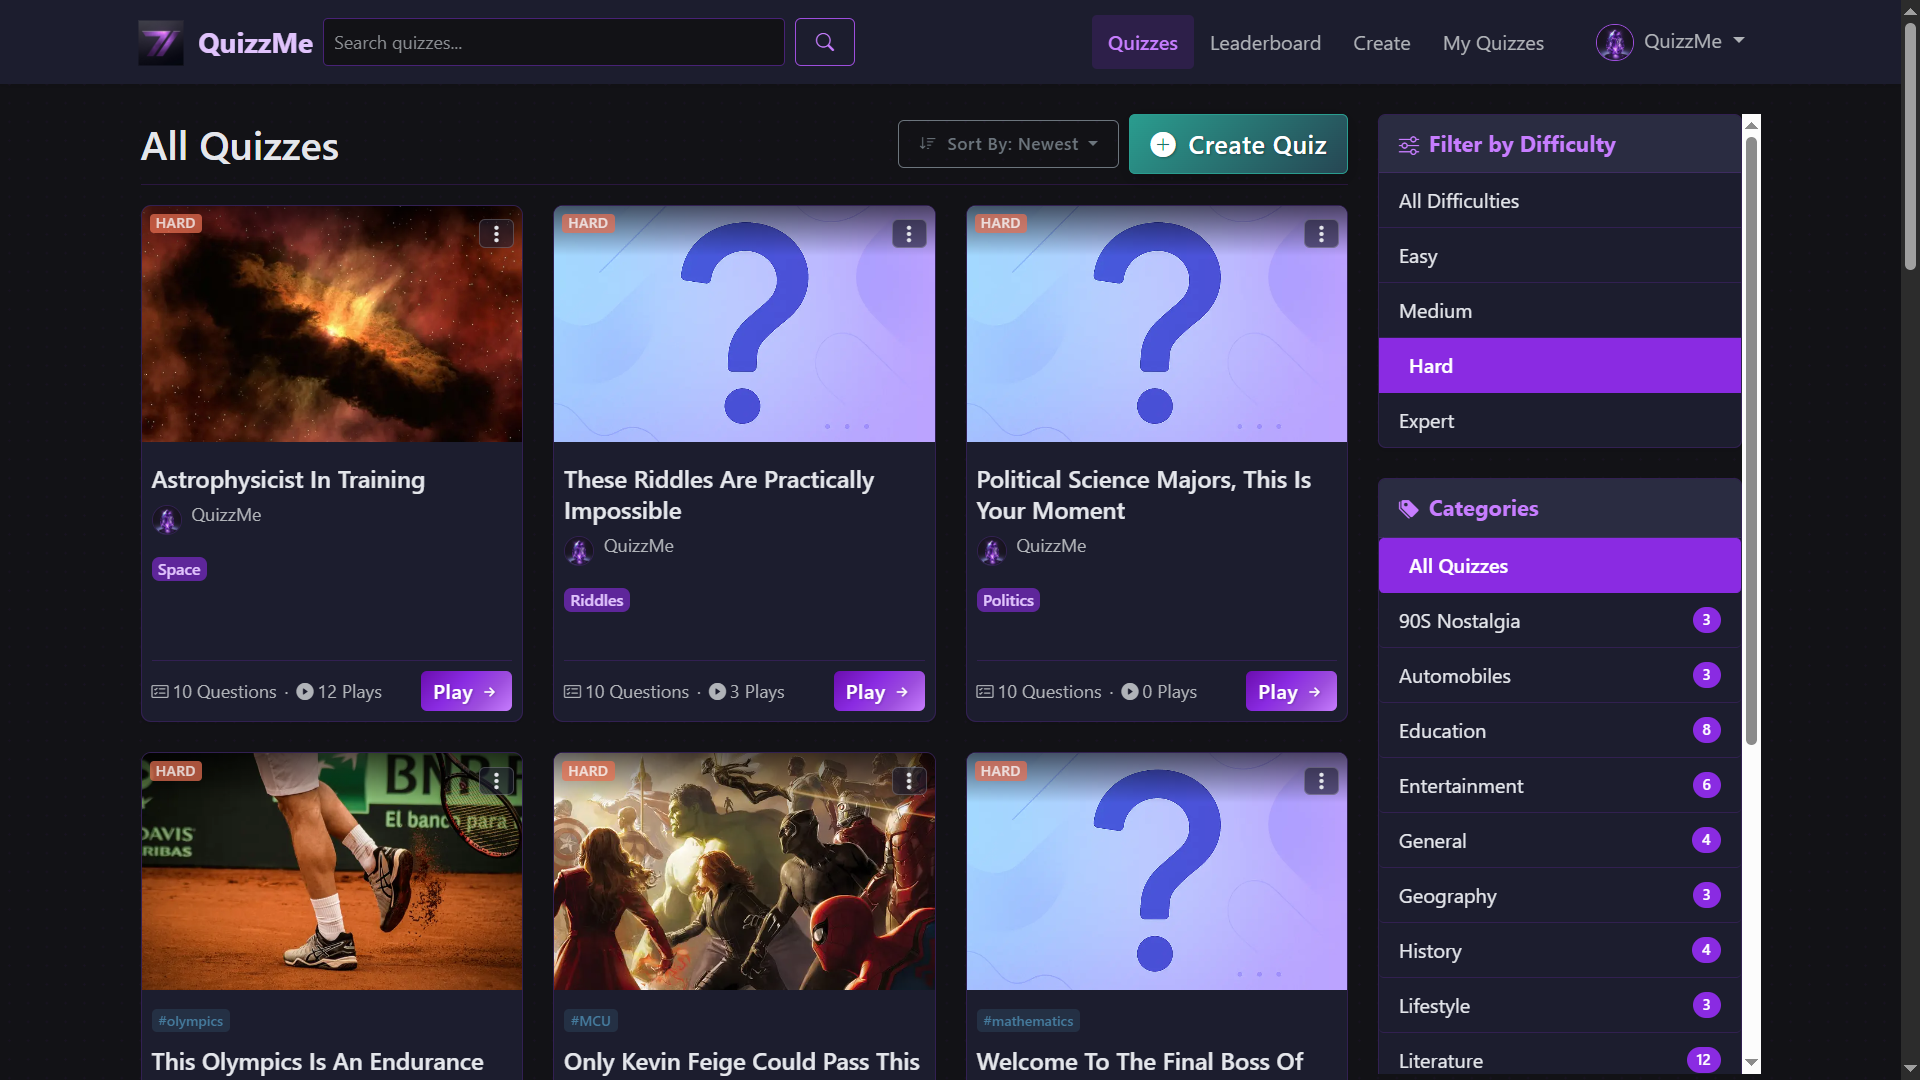The image size is (1920, 1080).
Task: Open the Sort By: Newest dropdown
Action: pos(1007,143)
